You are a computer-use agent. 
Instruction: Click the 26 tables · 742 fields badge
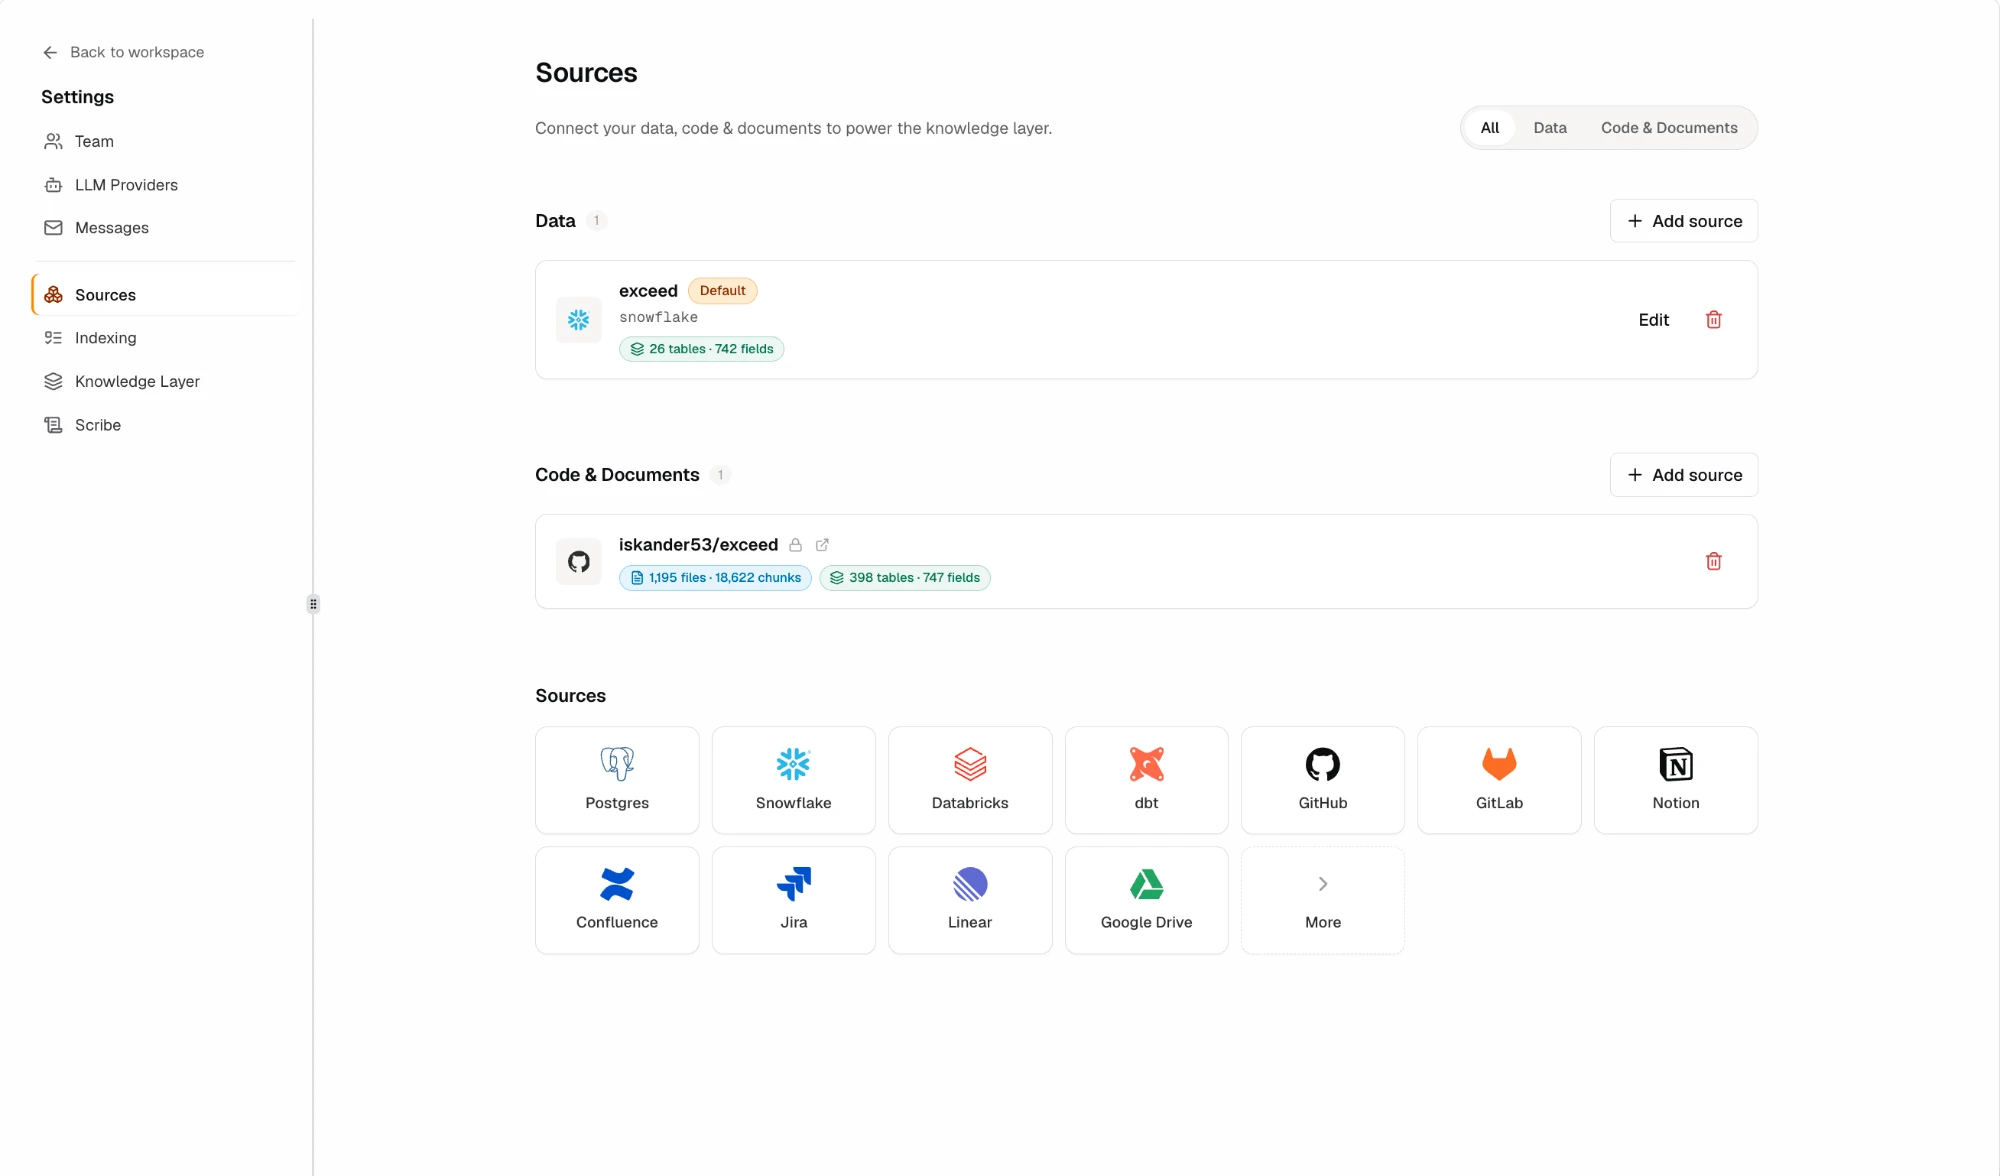coord(701,349)
